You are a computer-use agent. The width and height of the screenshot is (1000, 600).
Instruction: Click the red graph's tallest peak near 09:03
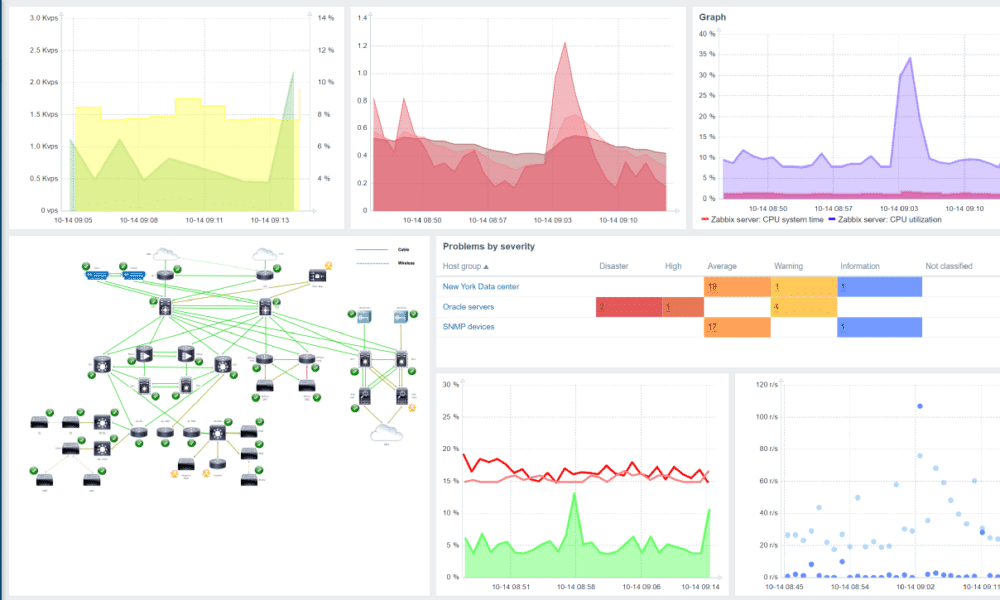565,43
